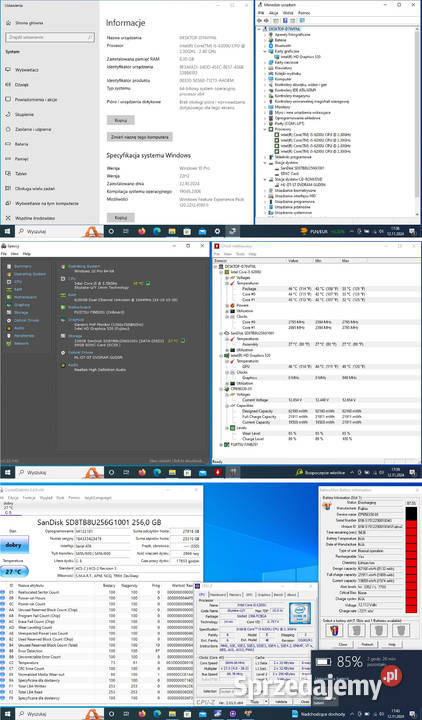Collapse Karty graficzne node in Device Manager
Screen dimensions: 422x720
[265, 51]
